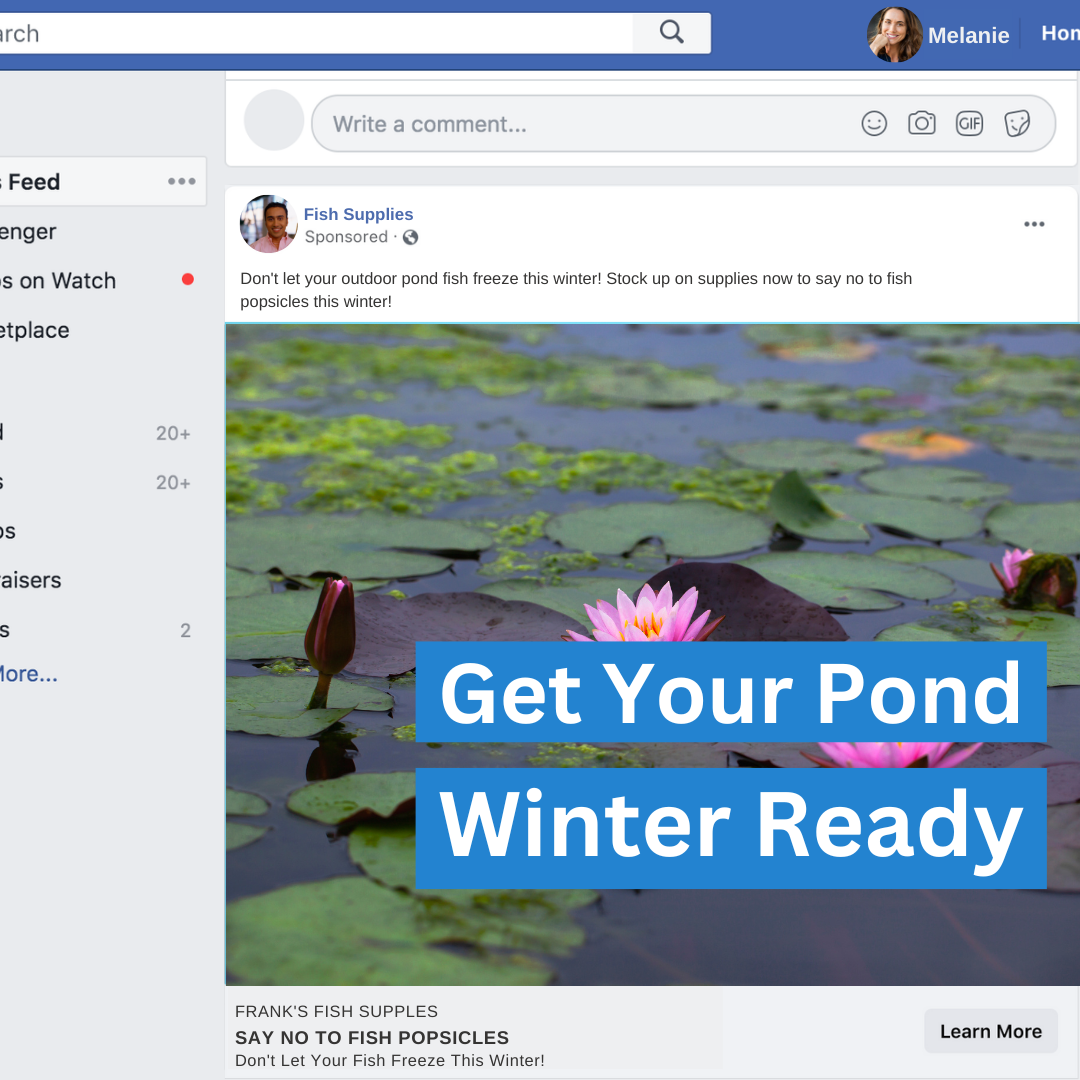Open Marketplace in the sidebar
Image resolution: width=1080 pixels, height=1080 pixels.
pyautogui.click(x=34, y=331)
